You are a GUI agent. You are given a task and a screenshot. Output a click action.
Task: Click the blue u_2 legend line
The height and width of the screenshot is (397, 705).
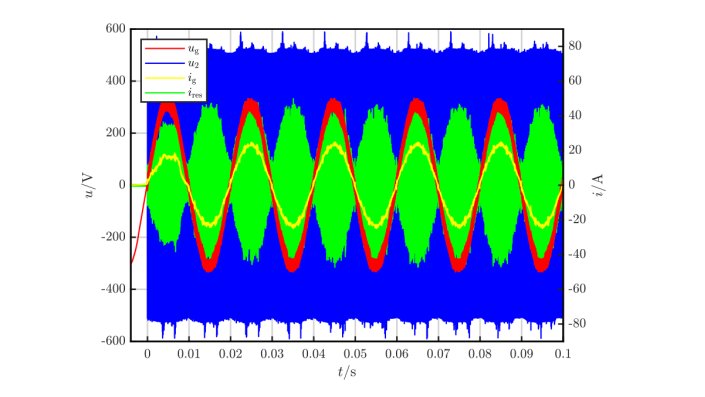165,63
